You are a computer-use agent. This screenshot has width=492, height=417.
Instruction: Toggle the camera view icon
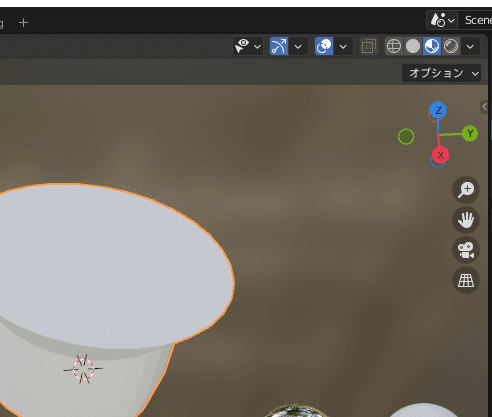466,250
